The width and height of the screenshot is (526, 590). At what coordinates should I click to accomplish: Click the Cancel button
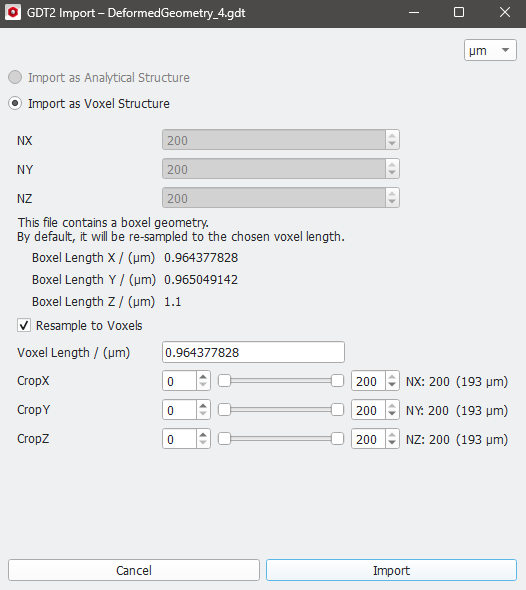[x=134, y=570]
